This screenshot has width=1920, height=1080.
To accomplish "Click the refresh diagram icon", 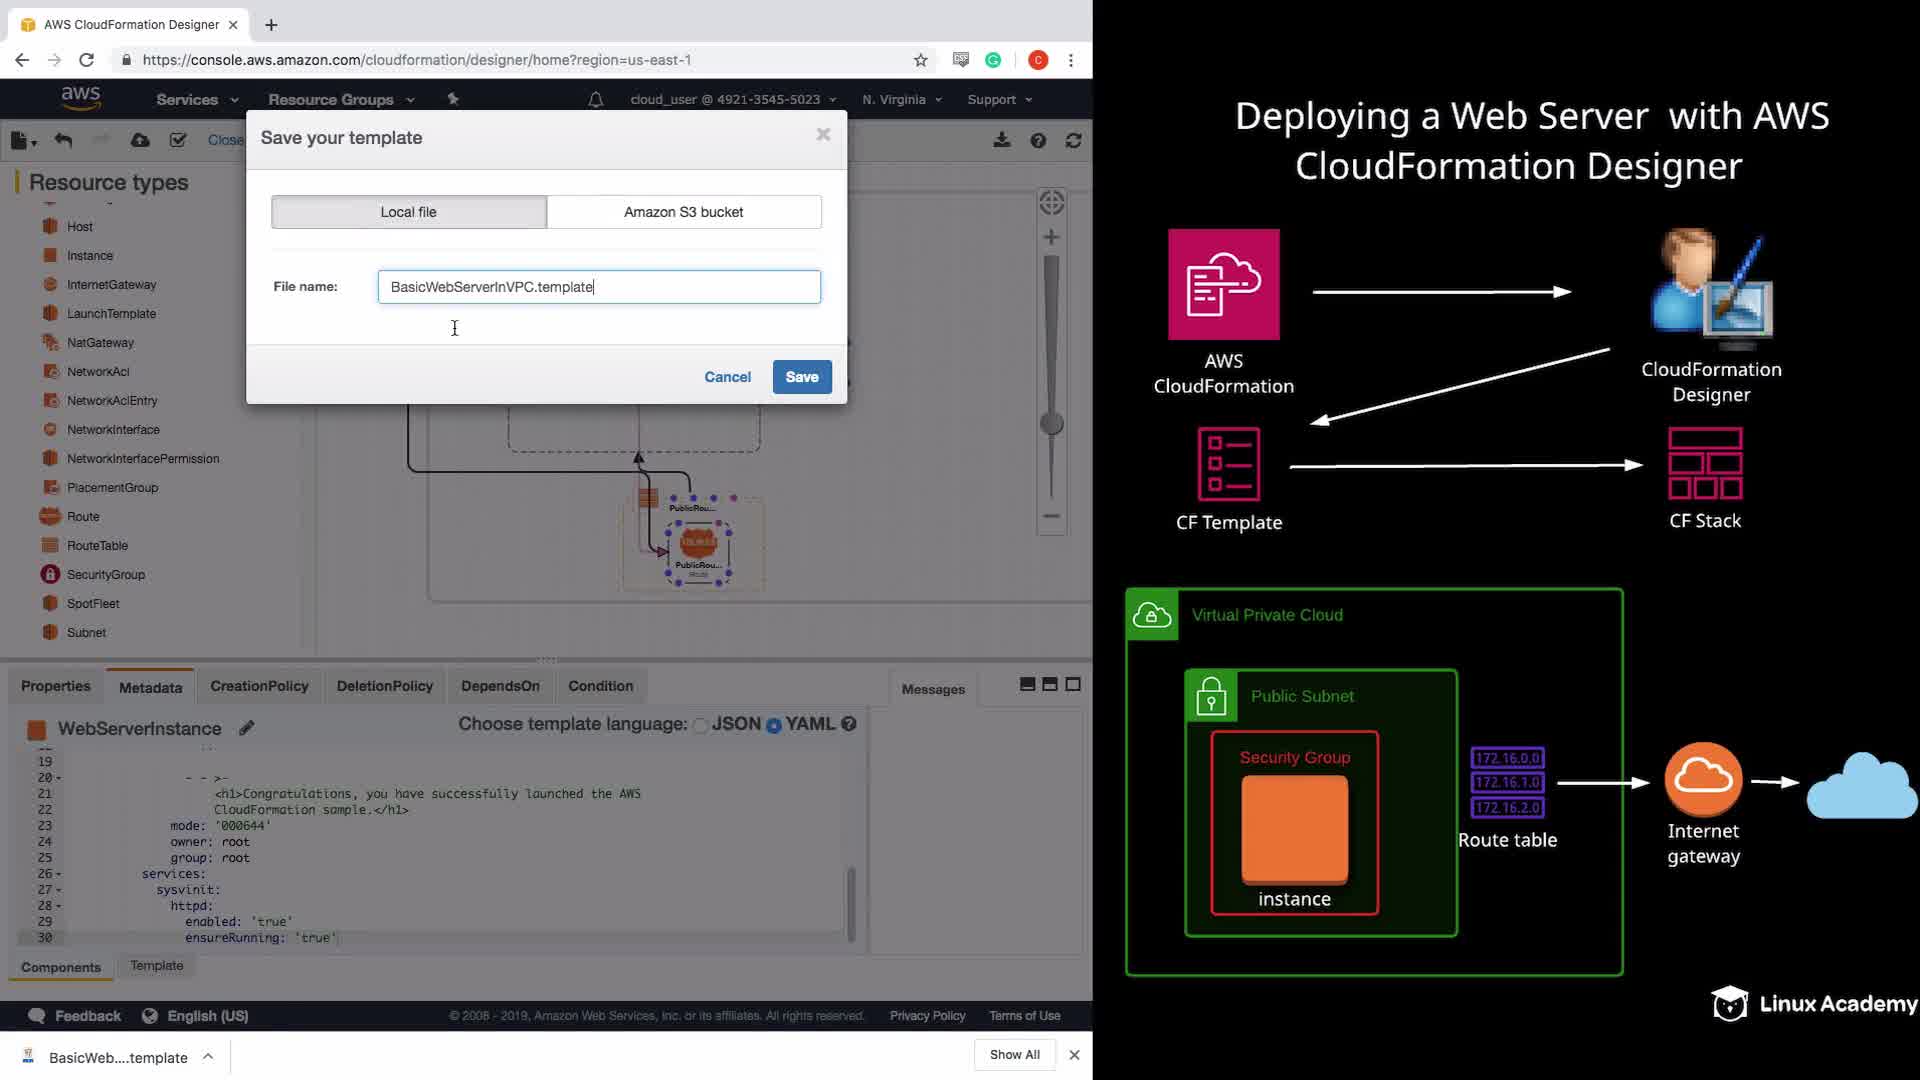I will tap(1073, 141).
